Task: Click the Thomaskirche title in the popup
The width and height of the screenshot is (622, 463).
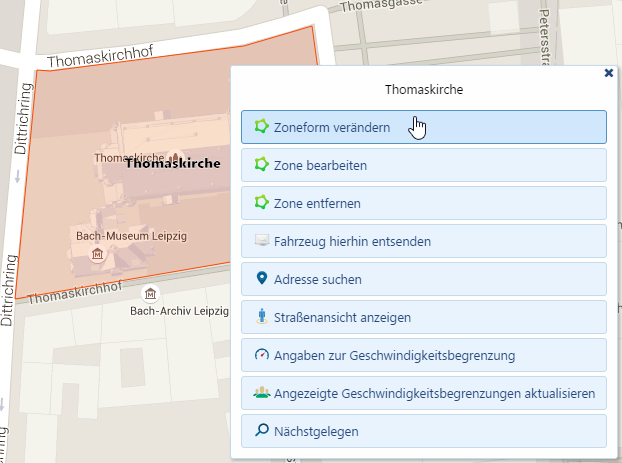Action: tap(423, 89)
